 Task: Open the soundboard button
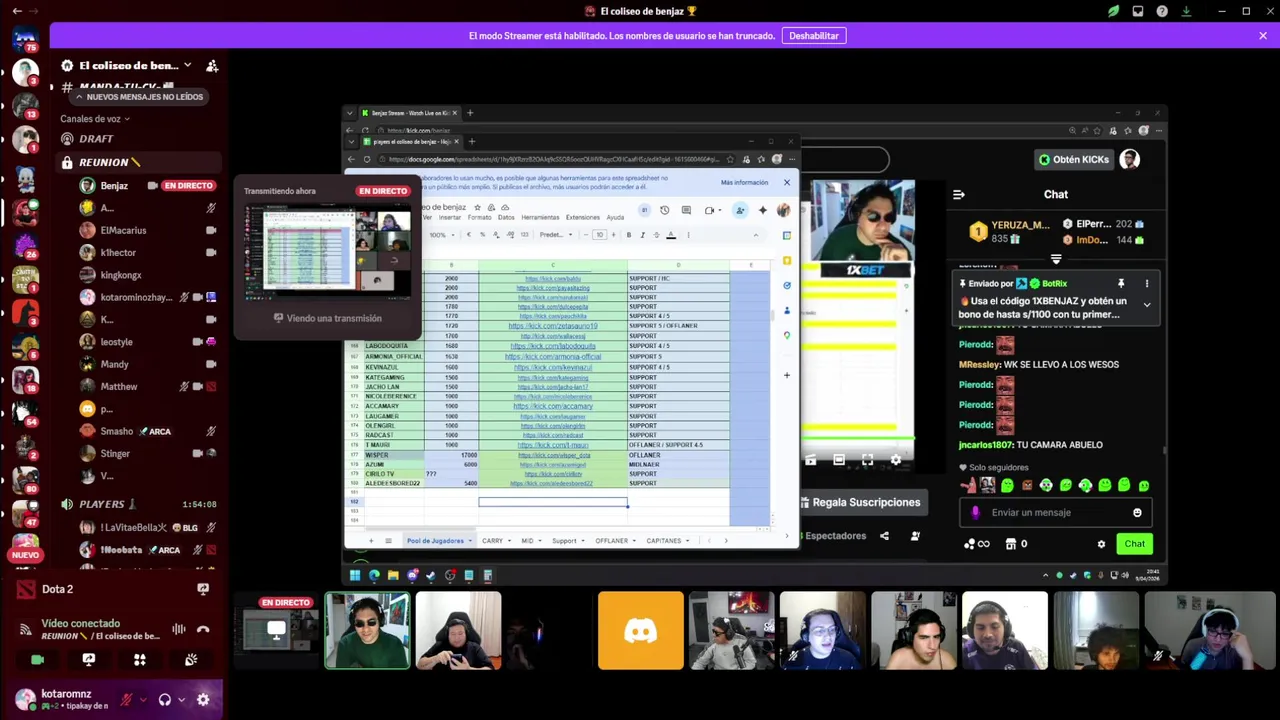191,660
